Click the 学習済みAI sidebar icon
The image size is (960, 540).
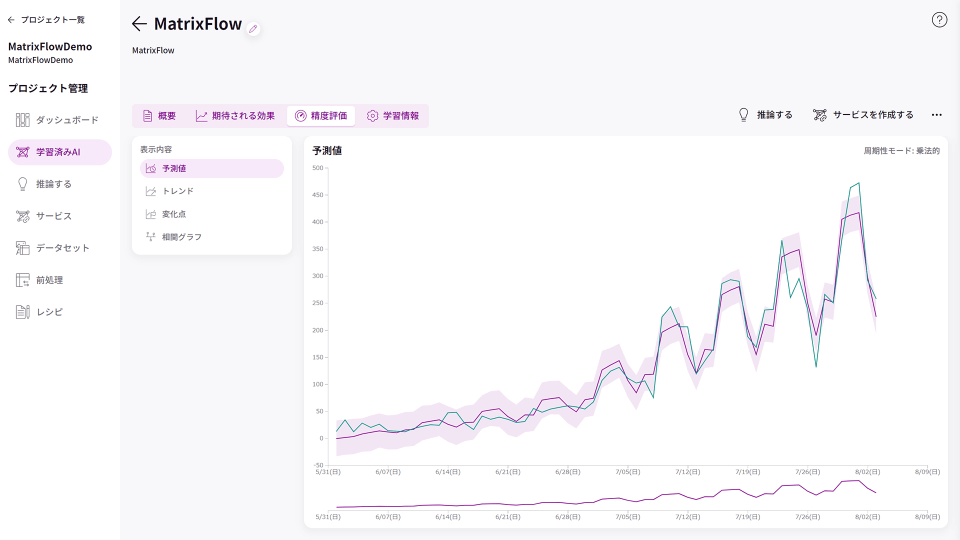point(23,152)
